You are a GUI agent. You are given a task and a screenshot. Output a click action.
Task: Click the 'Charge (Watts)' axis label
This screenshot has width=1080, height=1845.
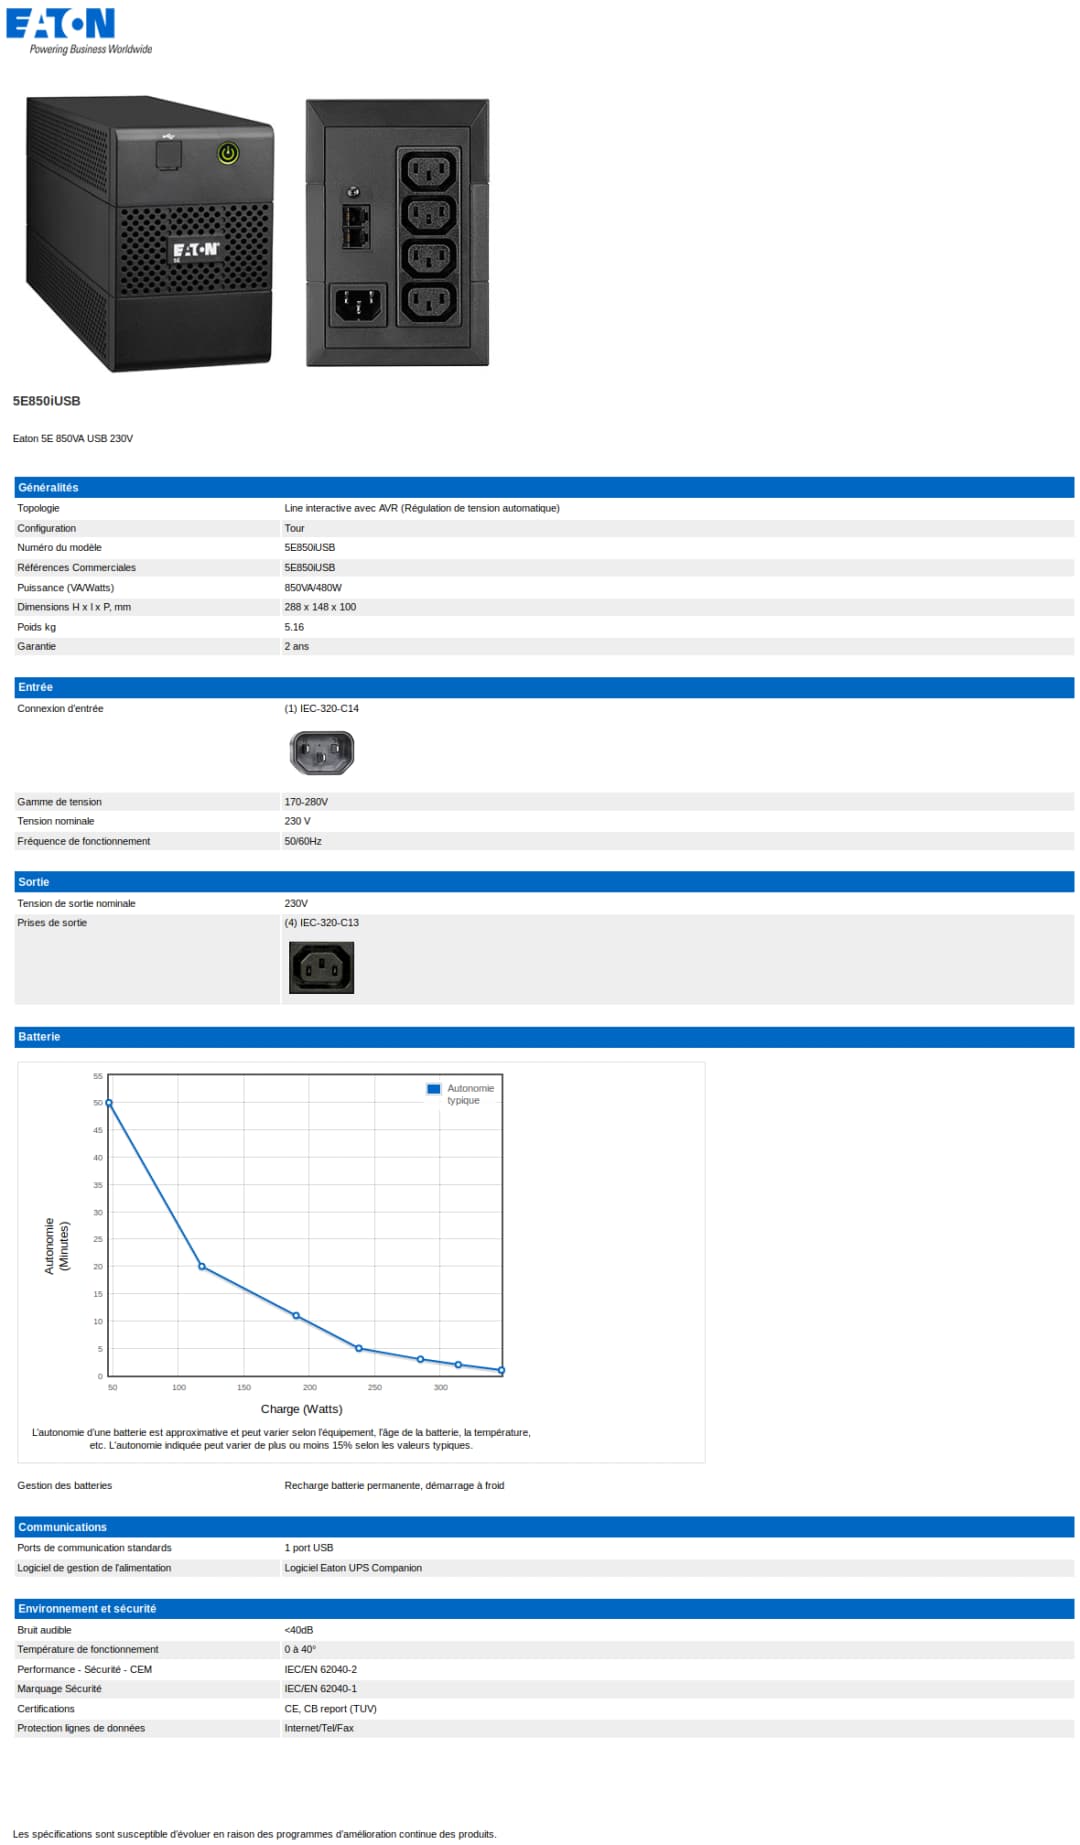[302, 1409]
